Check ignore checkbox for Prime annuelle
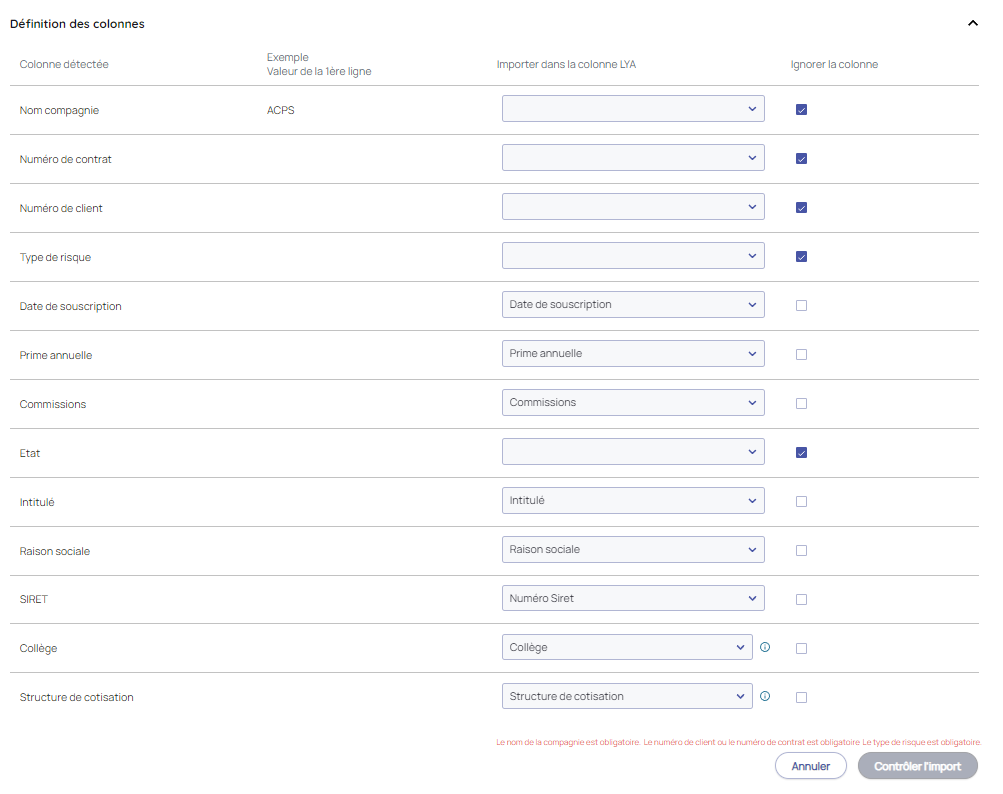Screen dimensions: 1003x794 [801, 355]
